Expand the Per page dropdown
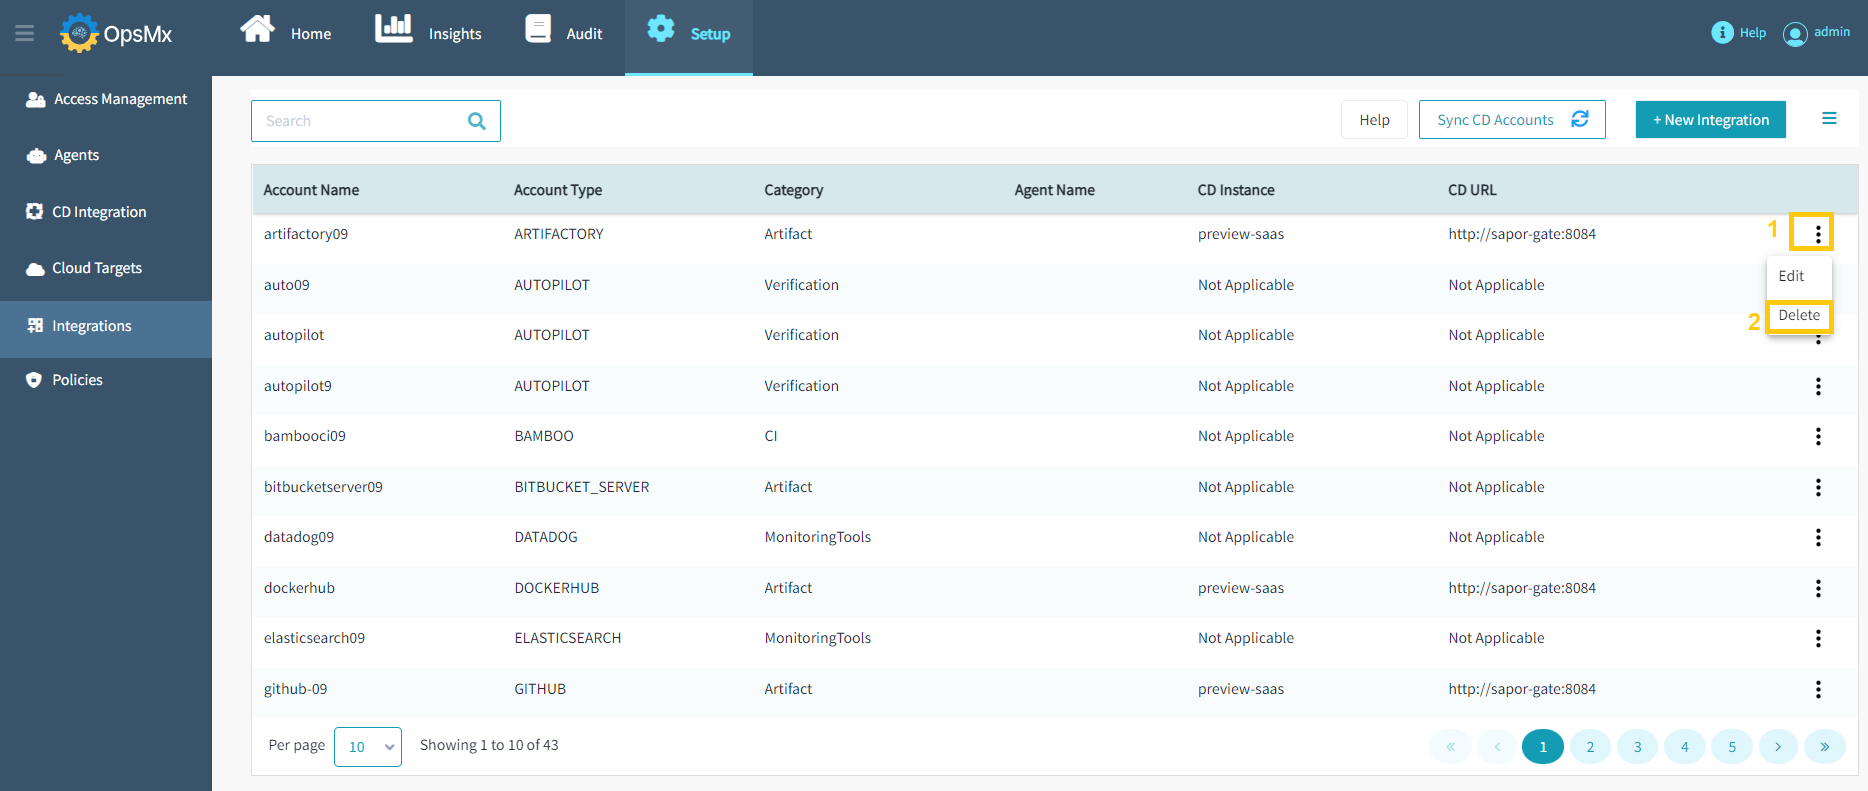This screenshot has height=791, width=1868. pos(368,747)
